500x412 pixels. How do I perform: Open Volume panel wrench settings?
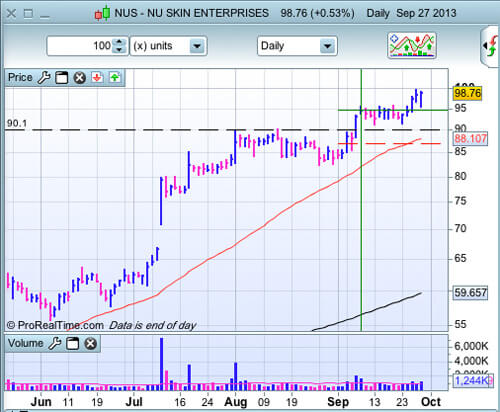55,343
